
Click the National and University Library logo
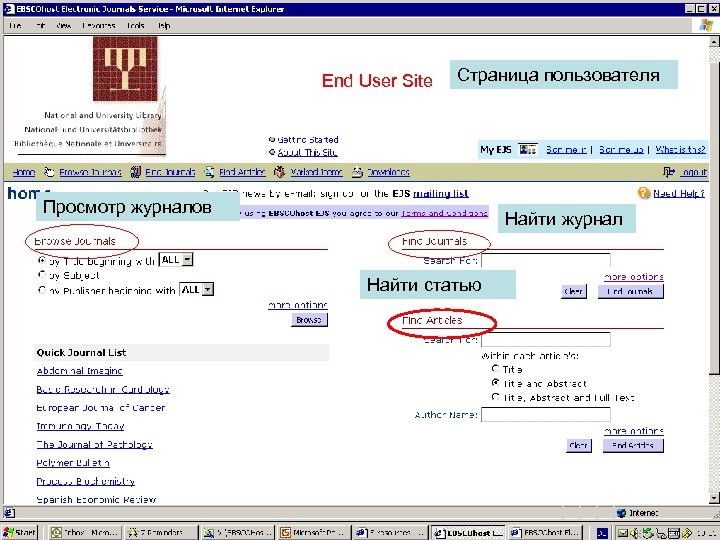(x=125, y=69)
